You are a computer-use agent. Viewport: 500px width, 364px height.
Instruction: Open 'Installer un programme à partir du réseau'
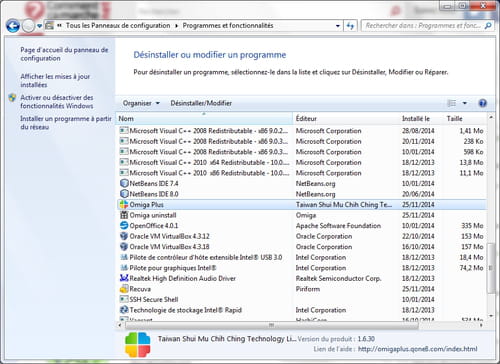(x=66, y=123)
